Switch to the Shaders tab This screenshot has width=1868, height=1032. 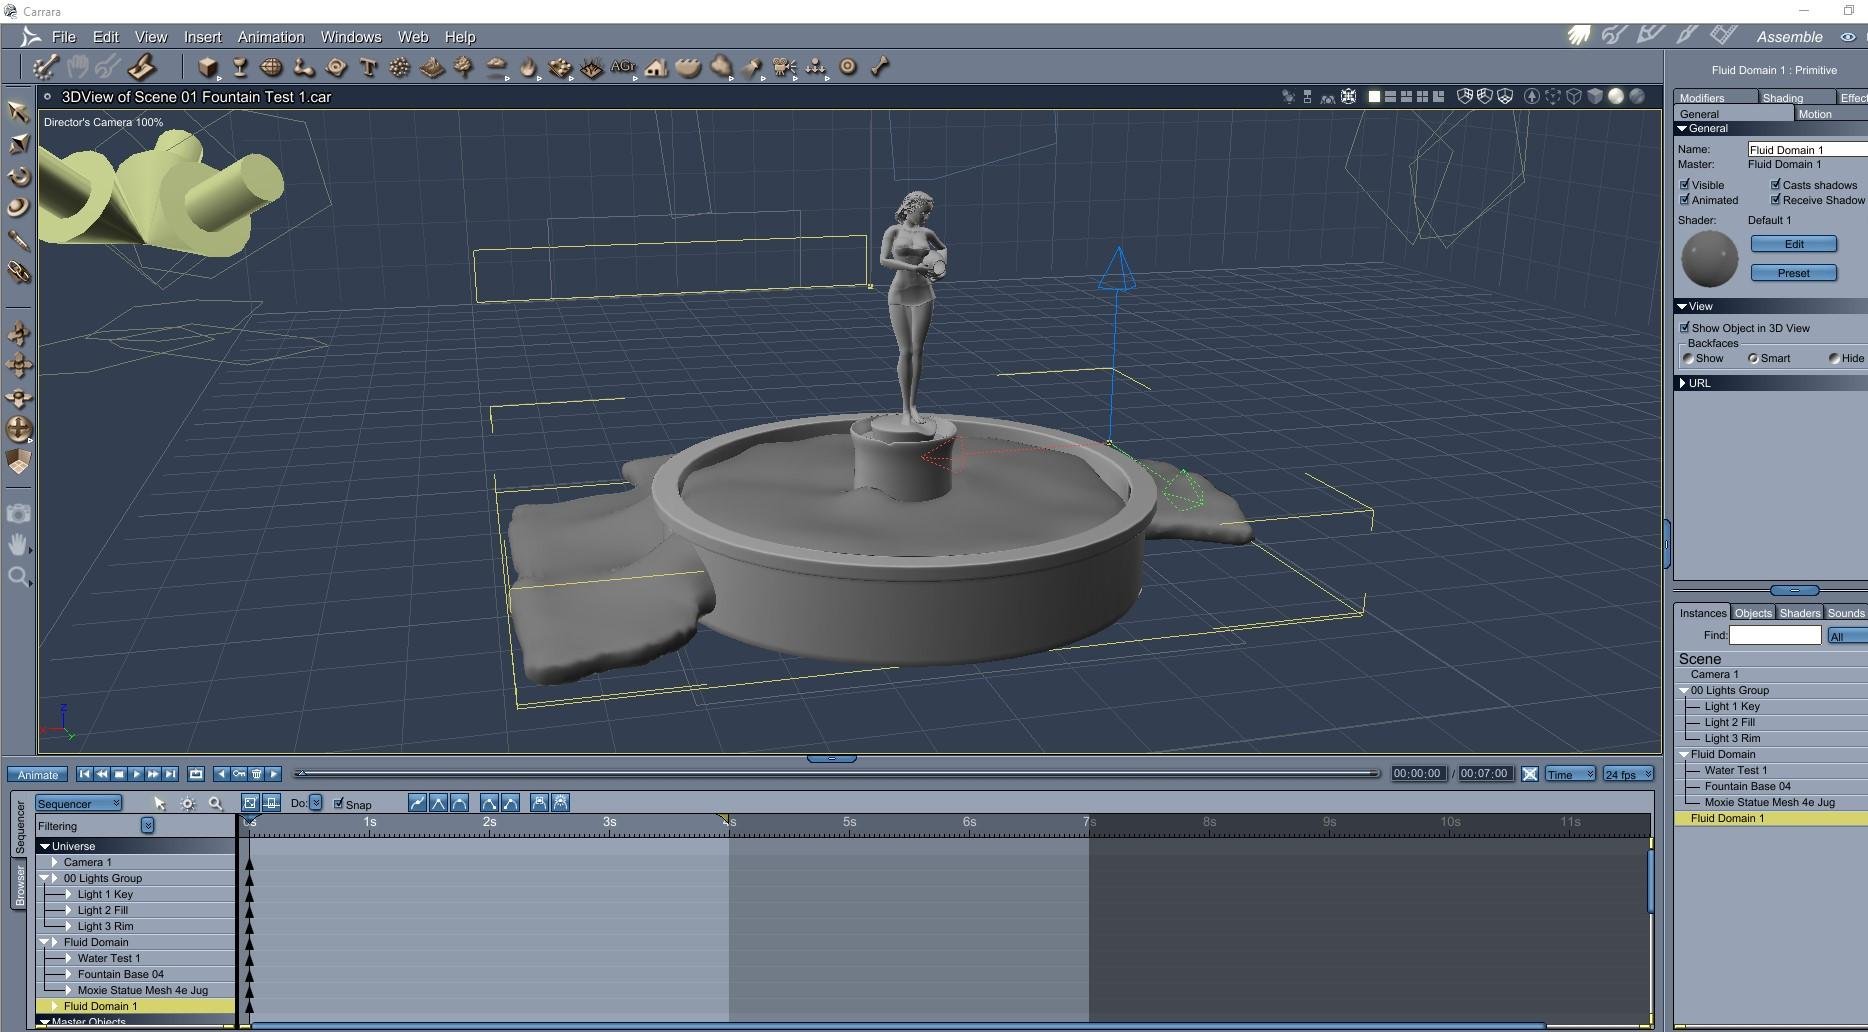[1799, 613]
